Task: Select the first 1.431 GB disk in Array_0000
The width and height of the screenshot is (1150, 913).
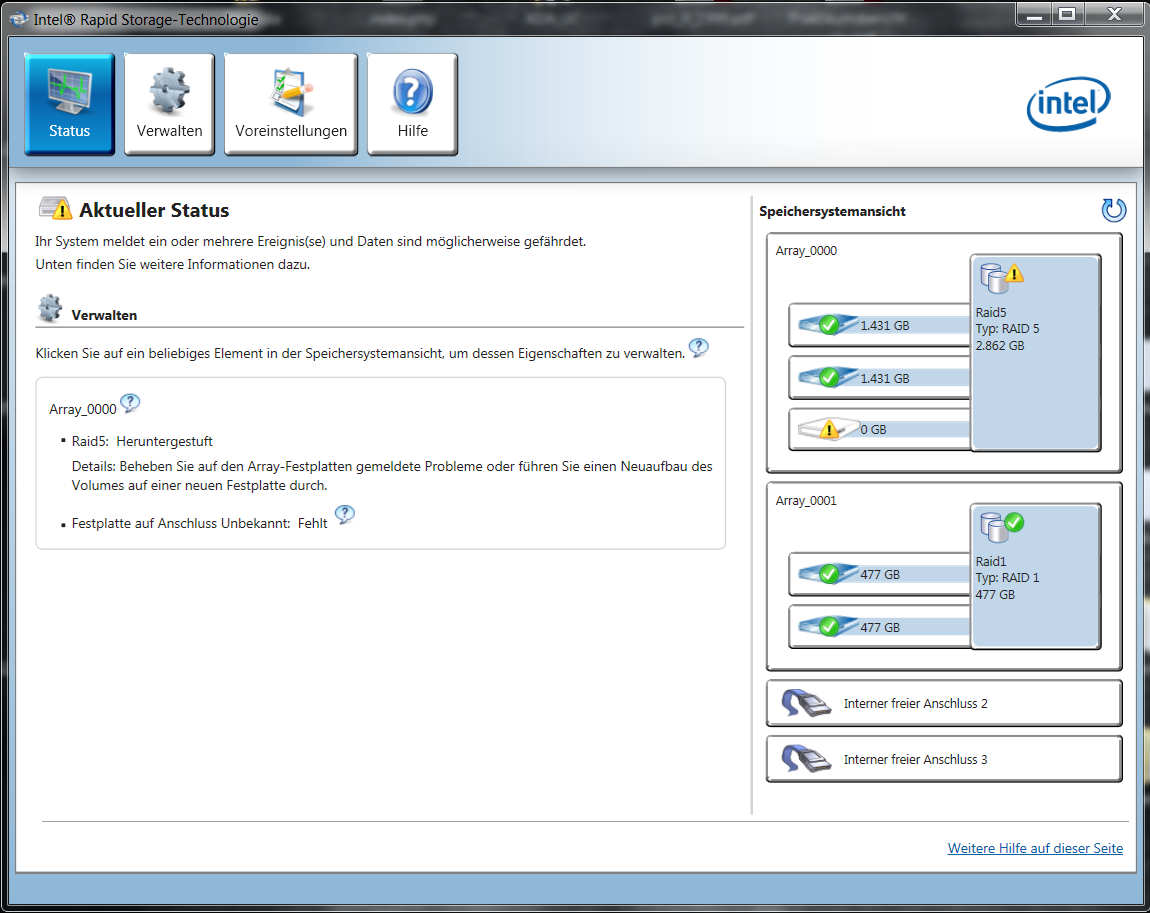Action: click(879, 325)
